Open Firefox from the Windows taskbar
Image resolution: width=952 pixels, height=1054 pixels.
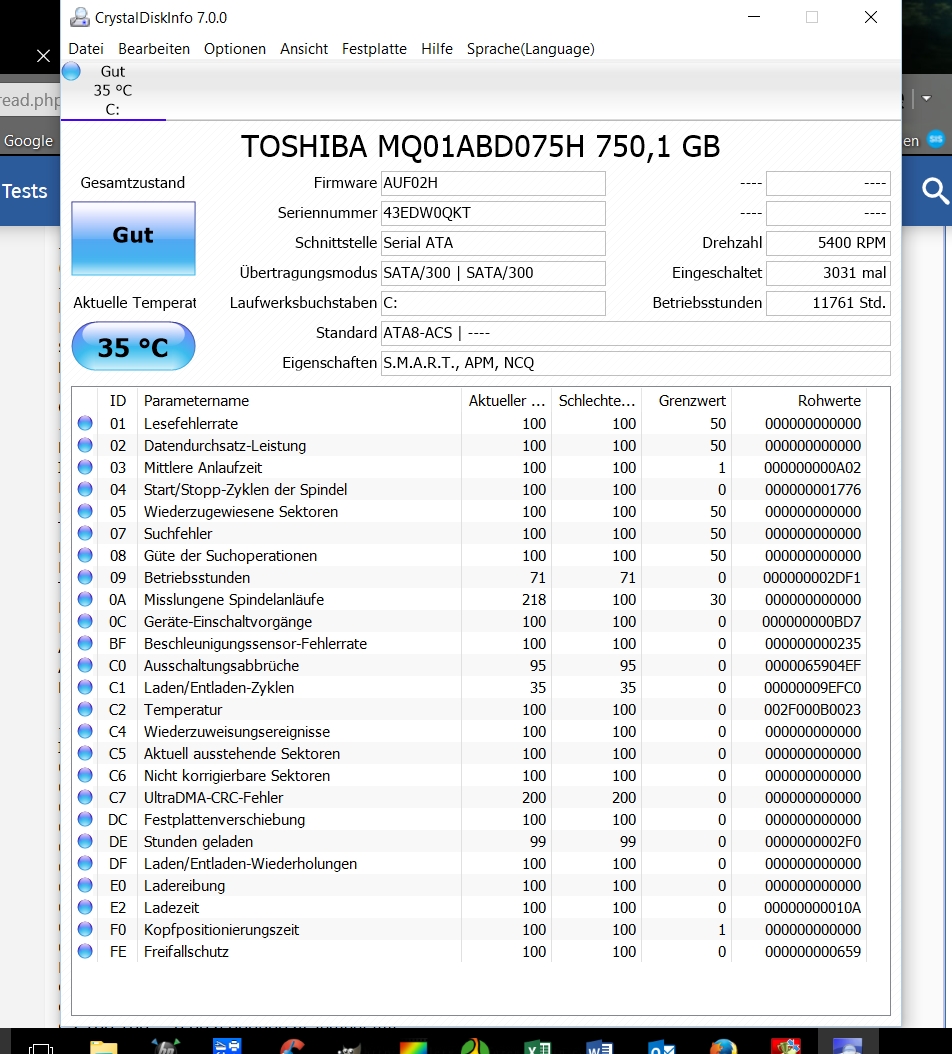tap(724, 1046)
